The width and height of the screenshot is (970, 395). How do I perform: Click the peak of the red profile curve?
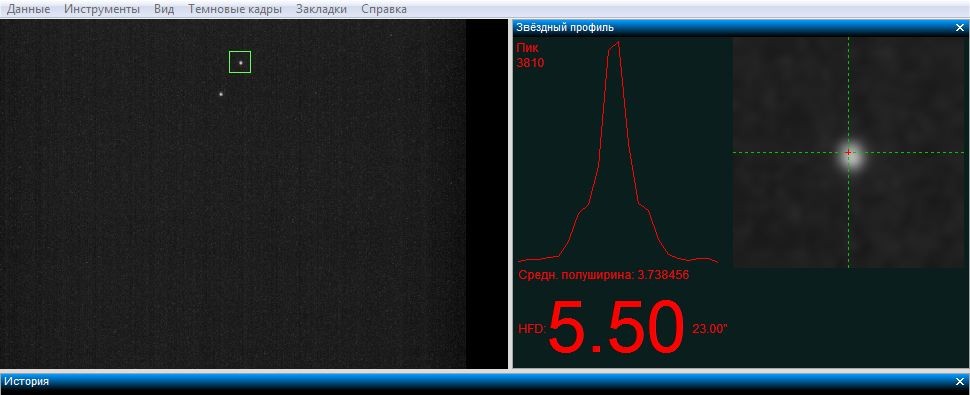tap(617, 43)
